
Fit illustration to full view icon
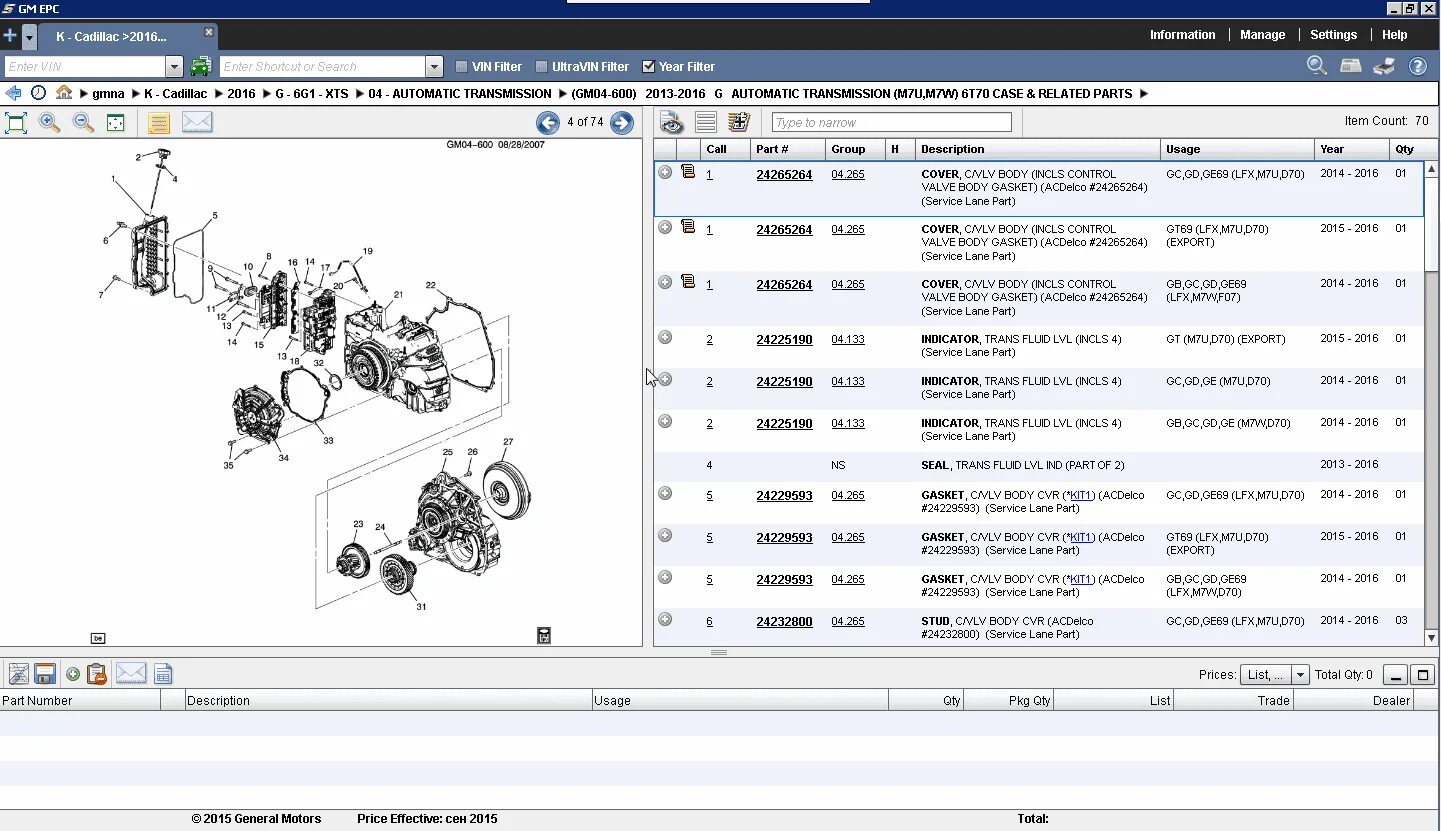coord(16,123)
